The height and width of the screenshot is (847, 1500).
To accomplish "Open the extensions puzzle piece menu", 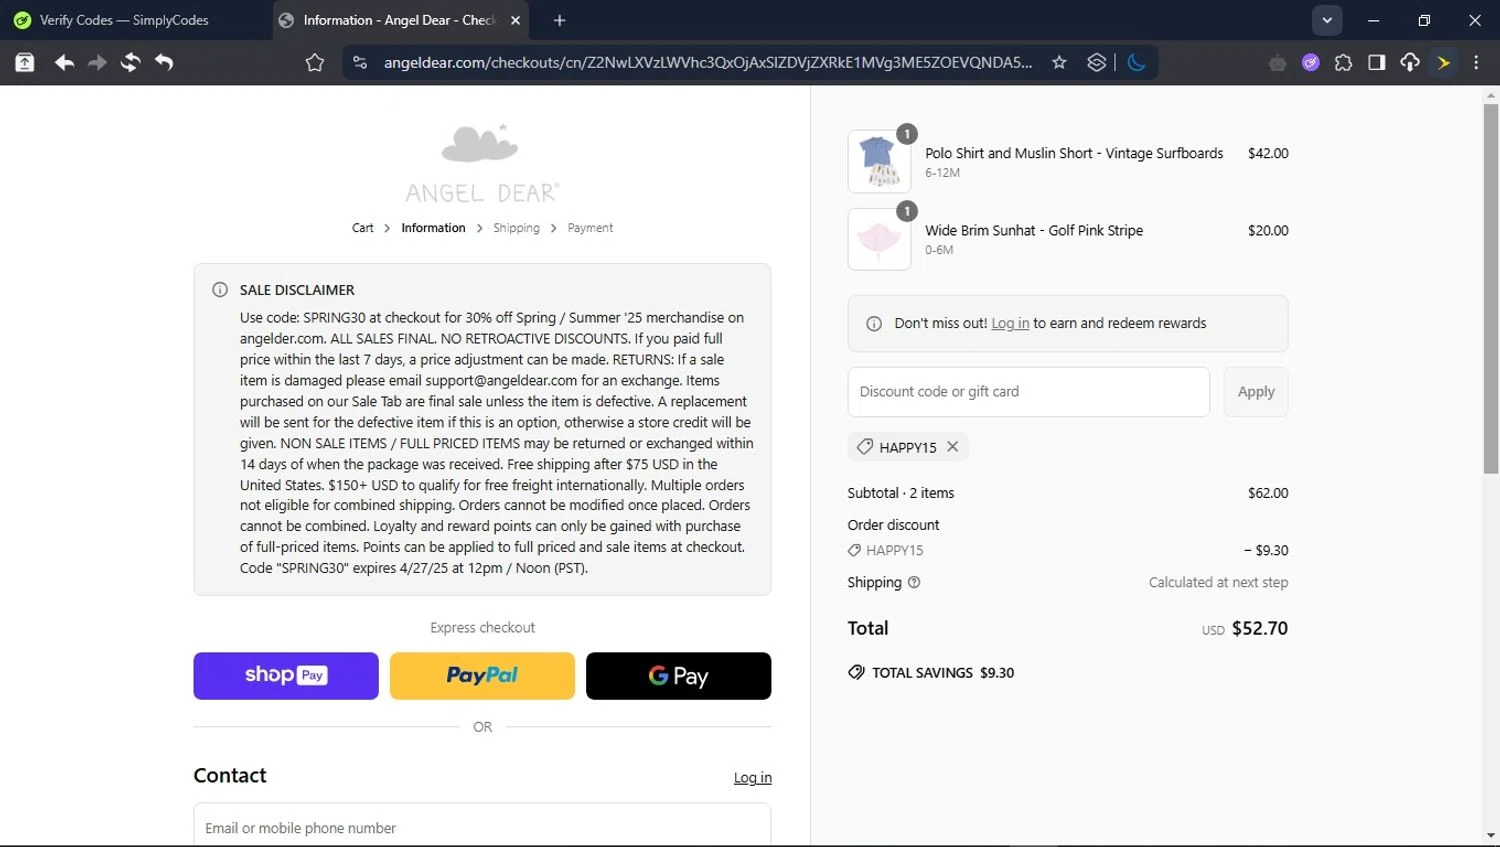I will pos(1344,63).
